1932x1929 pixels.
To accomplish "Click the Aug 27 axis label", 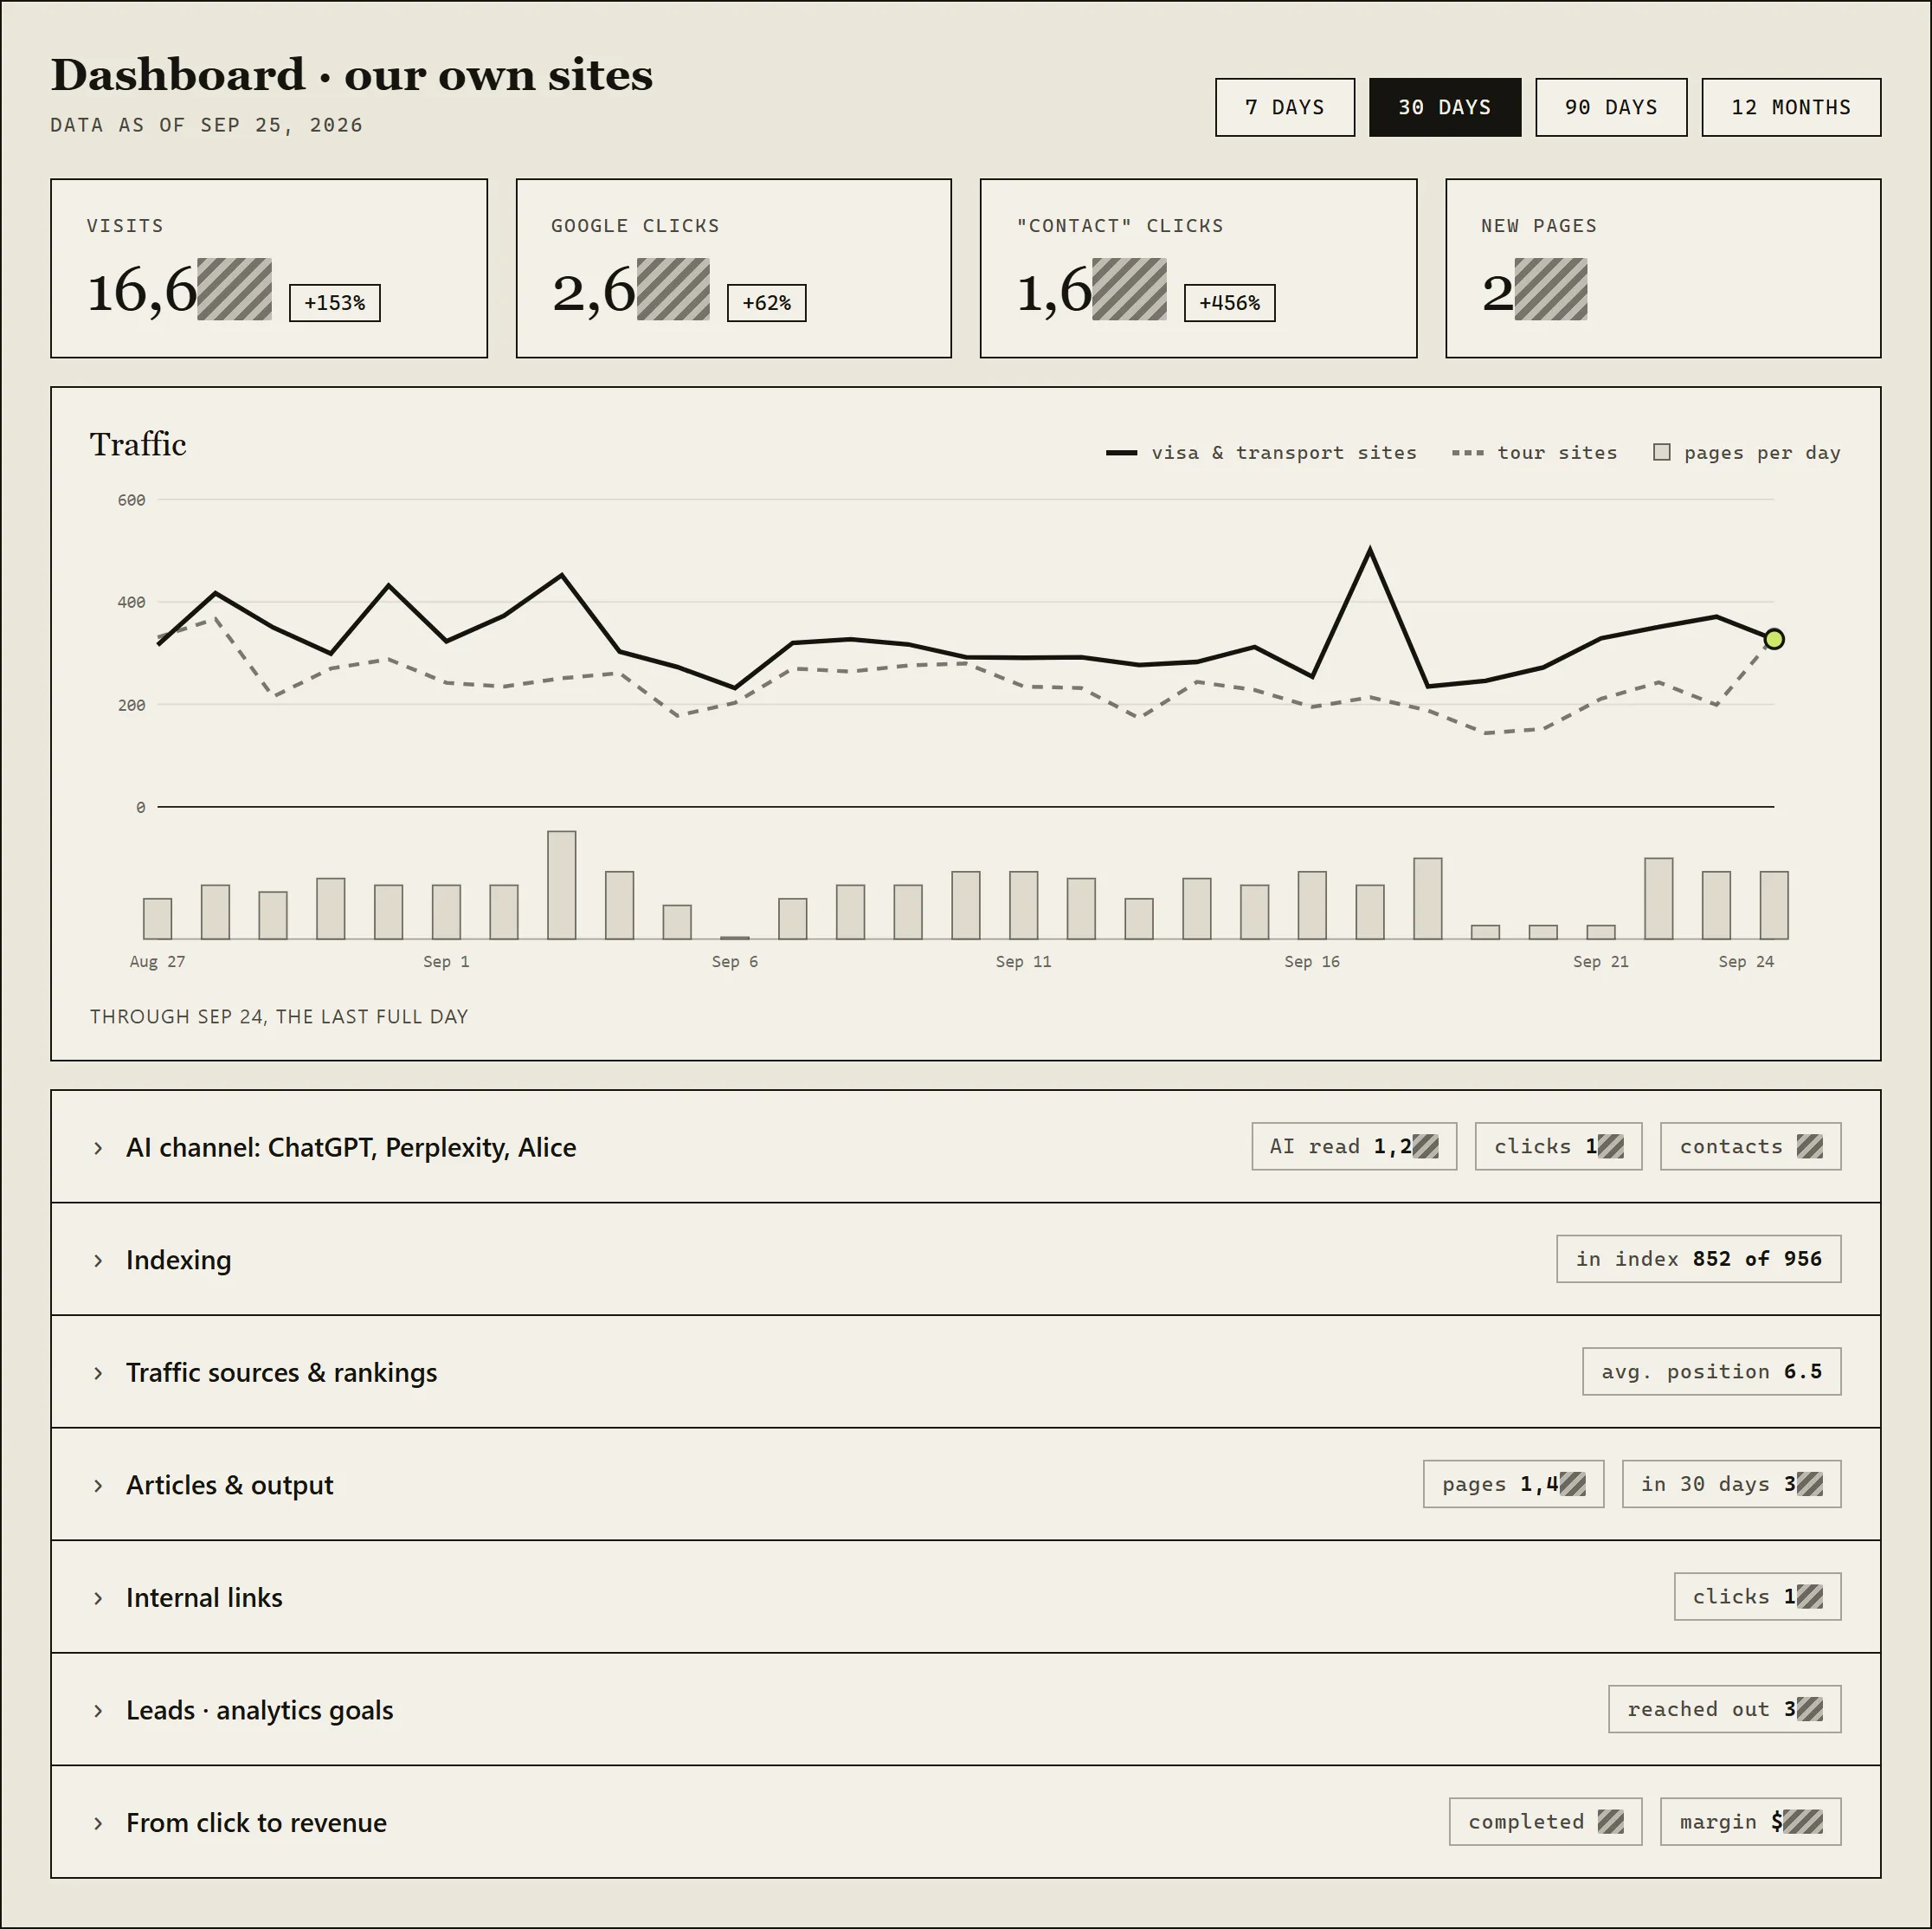I will click(157, 961).
